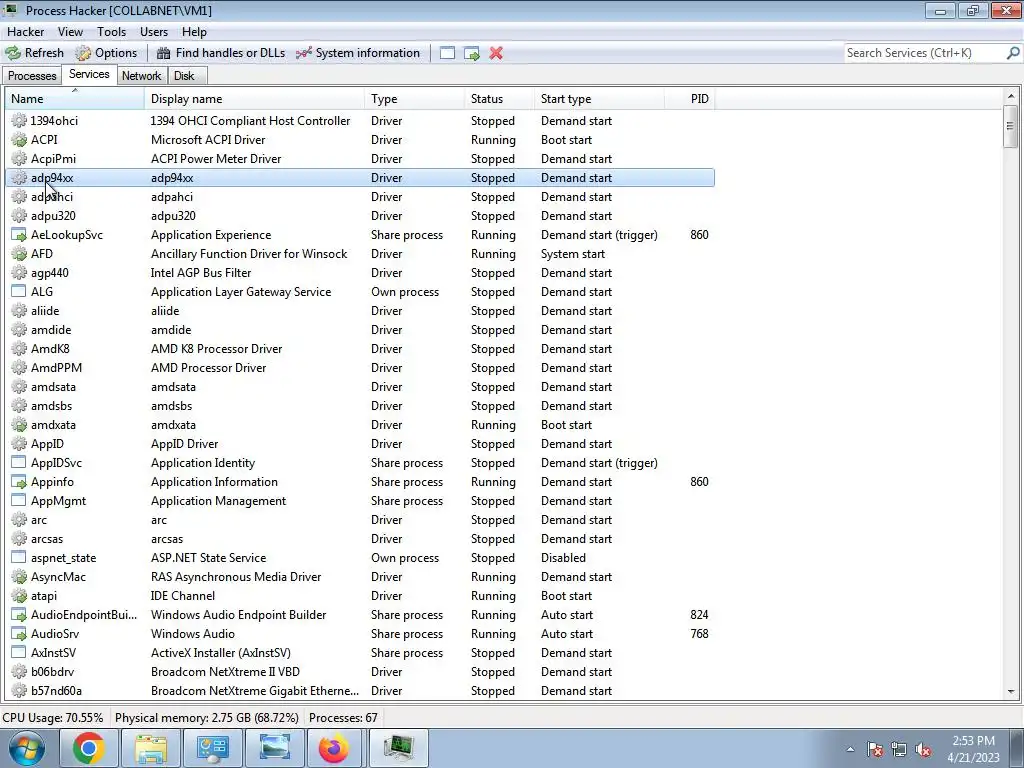Open Google Chrome from the taskbar
Screen dimensions: 1024x768
pyautogui.click(x=88, y=748)
